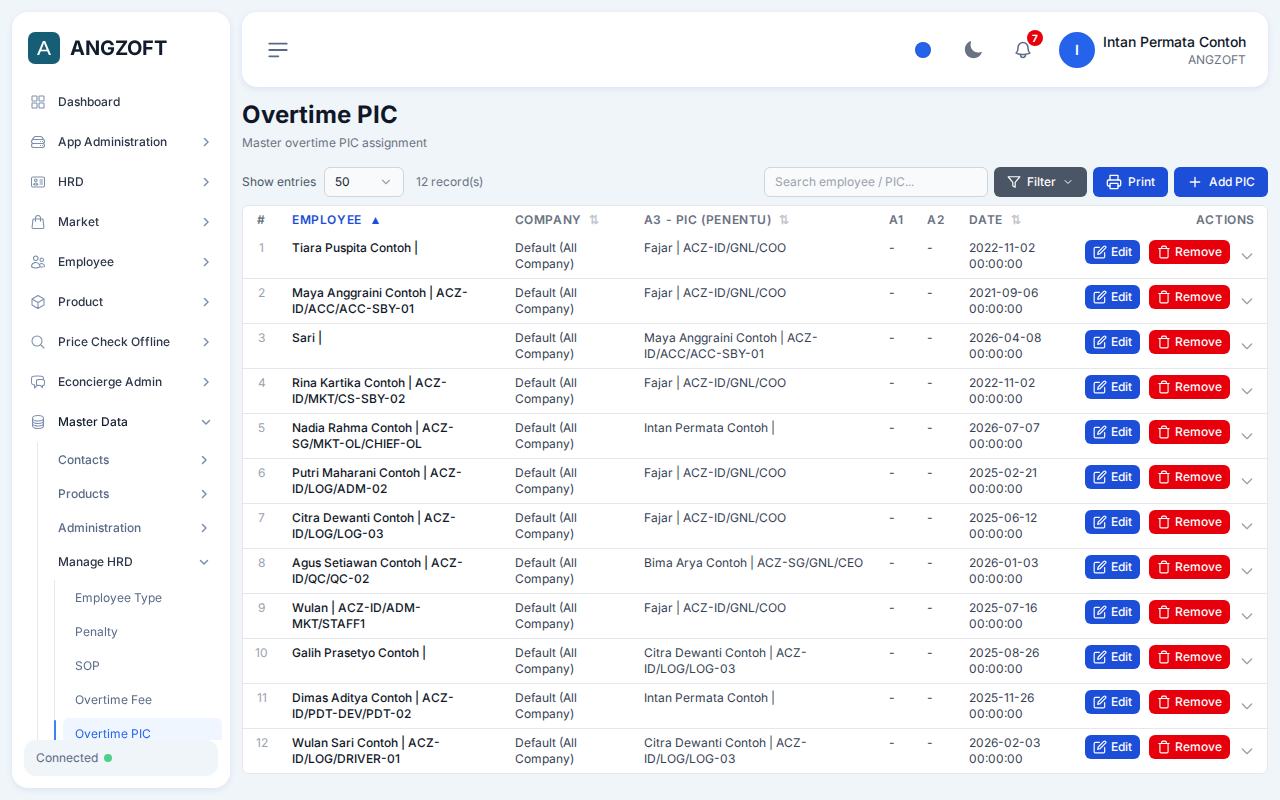The image size is (1280, 800).
Task: Expand Employee sidebar menu
Action: (121, 262)
